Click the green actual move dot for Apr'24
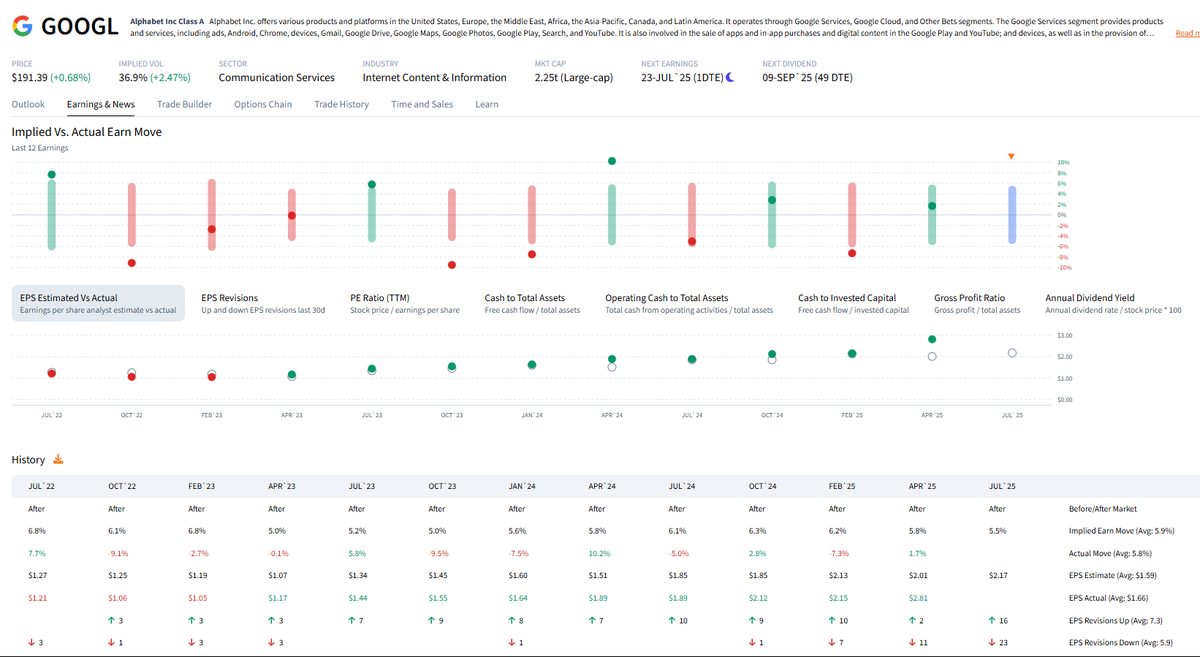This screenshot has height=657, width=1200. [612, 161]
